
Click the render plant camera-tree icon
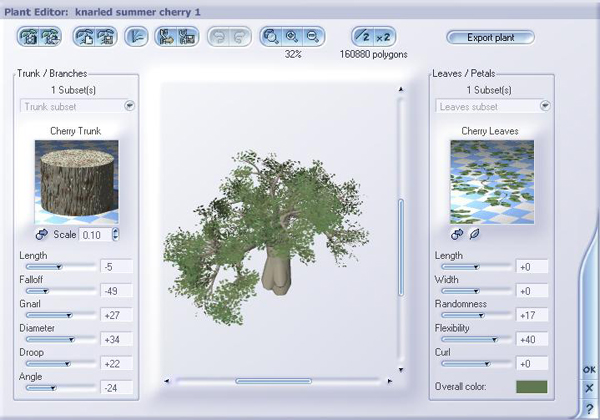[x=29, y=37]
